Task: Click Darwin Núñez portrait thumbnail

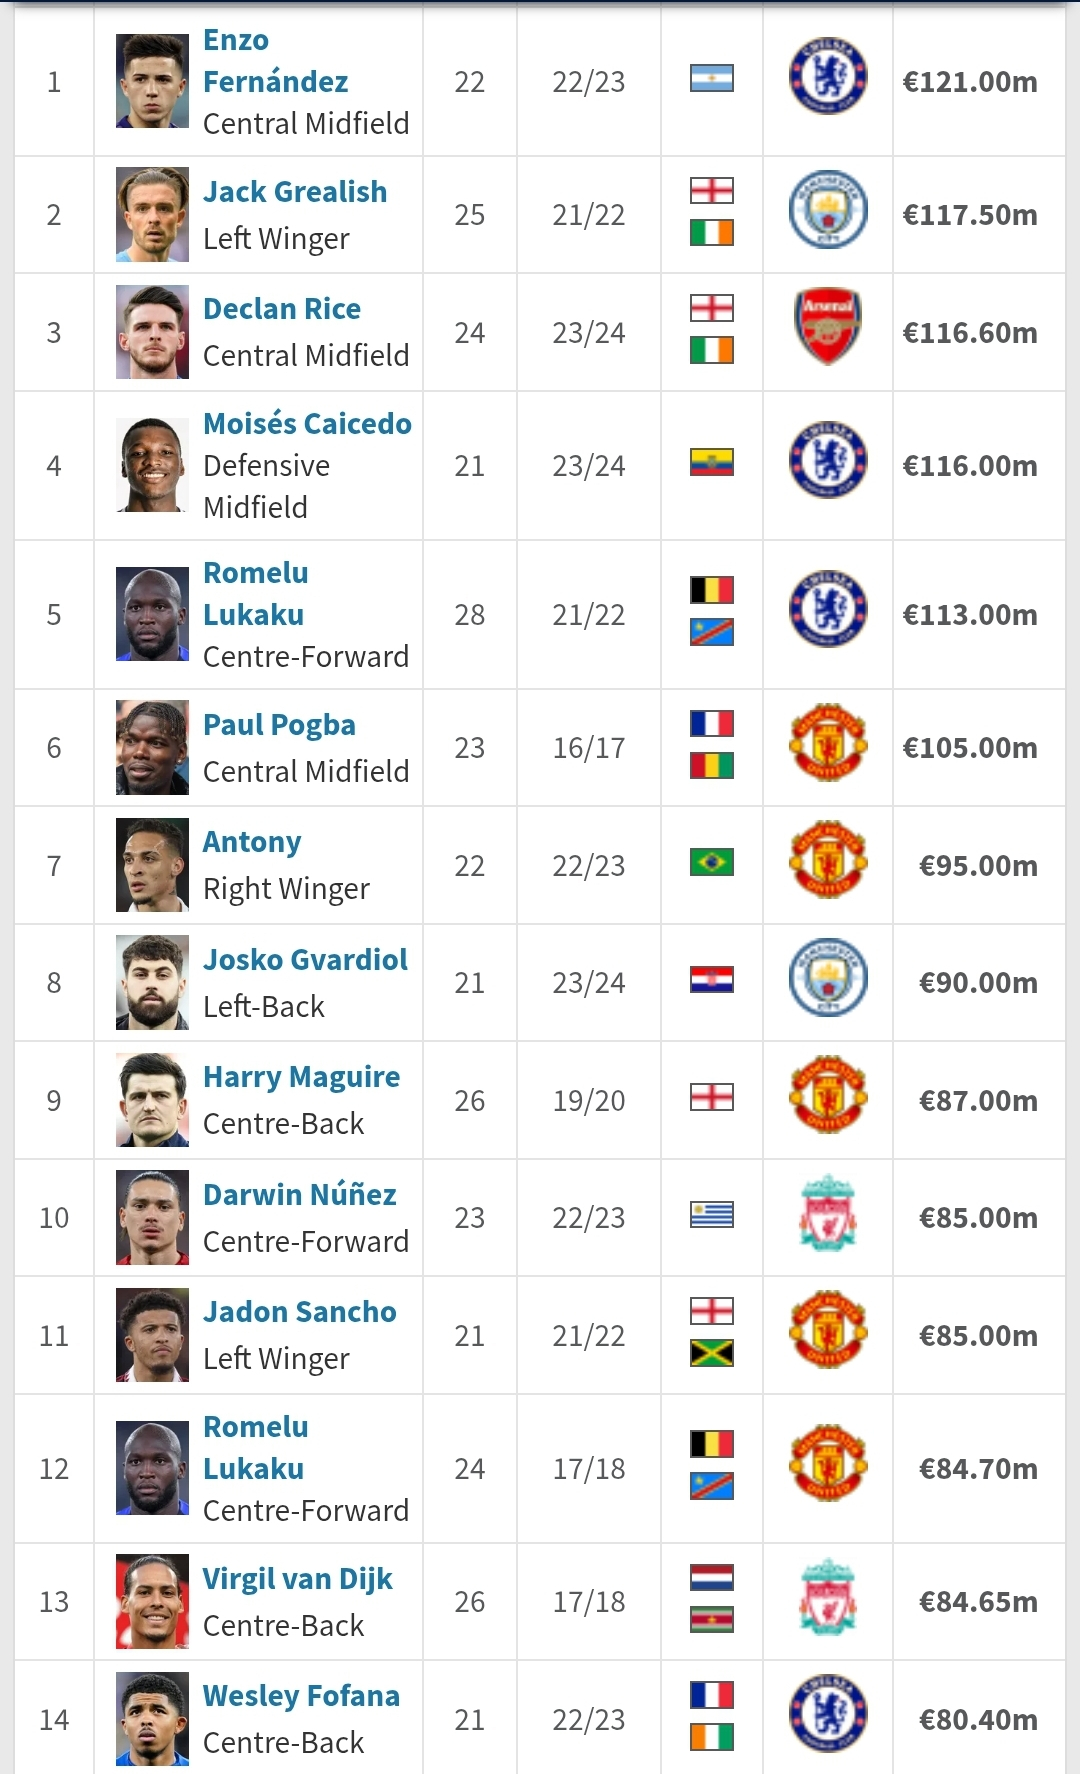Action: coord(152,1217)
